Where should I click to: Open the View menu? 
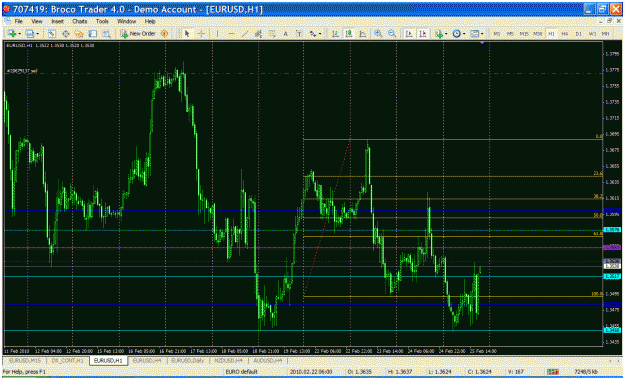coord(37,21)
